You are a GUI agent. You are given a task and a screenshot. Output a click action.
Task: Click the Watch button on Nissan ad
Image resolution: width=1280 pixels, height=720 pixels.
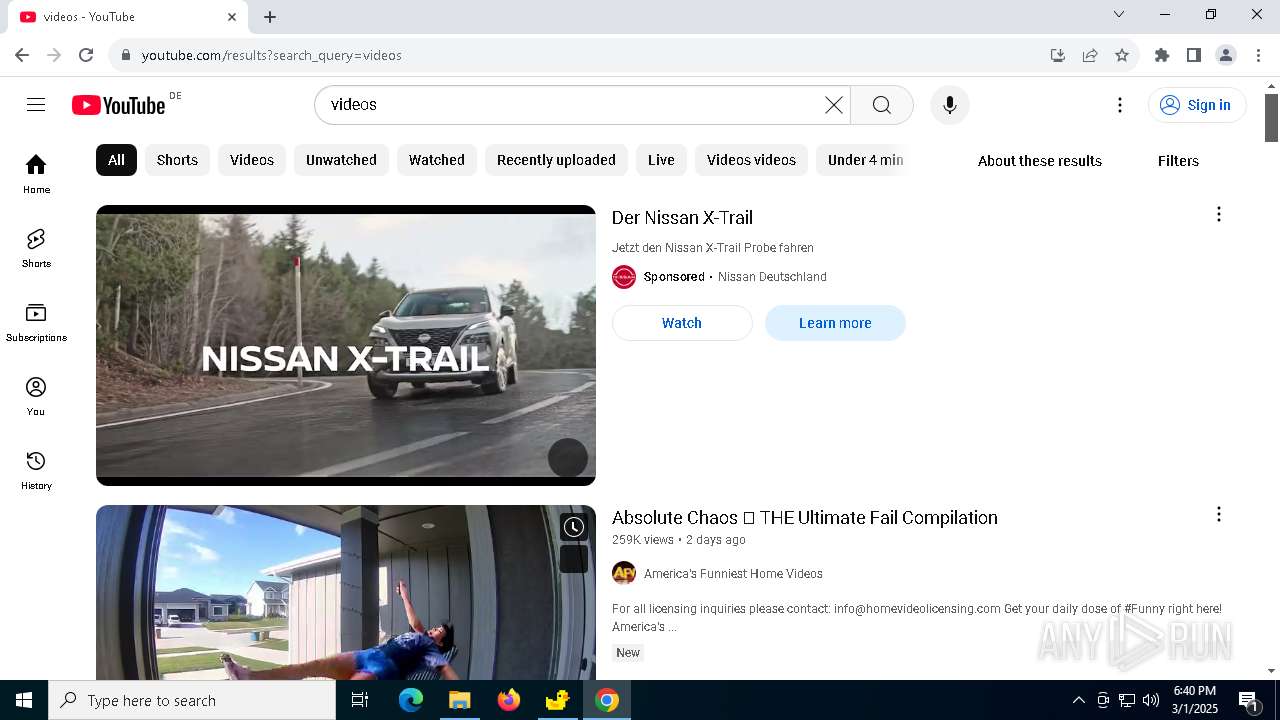[x=682, y=323]
